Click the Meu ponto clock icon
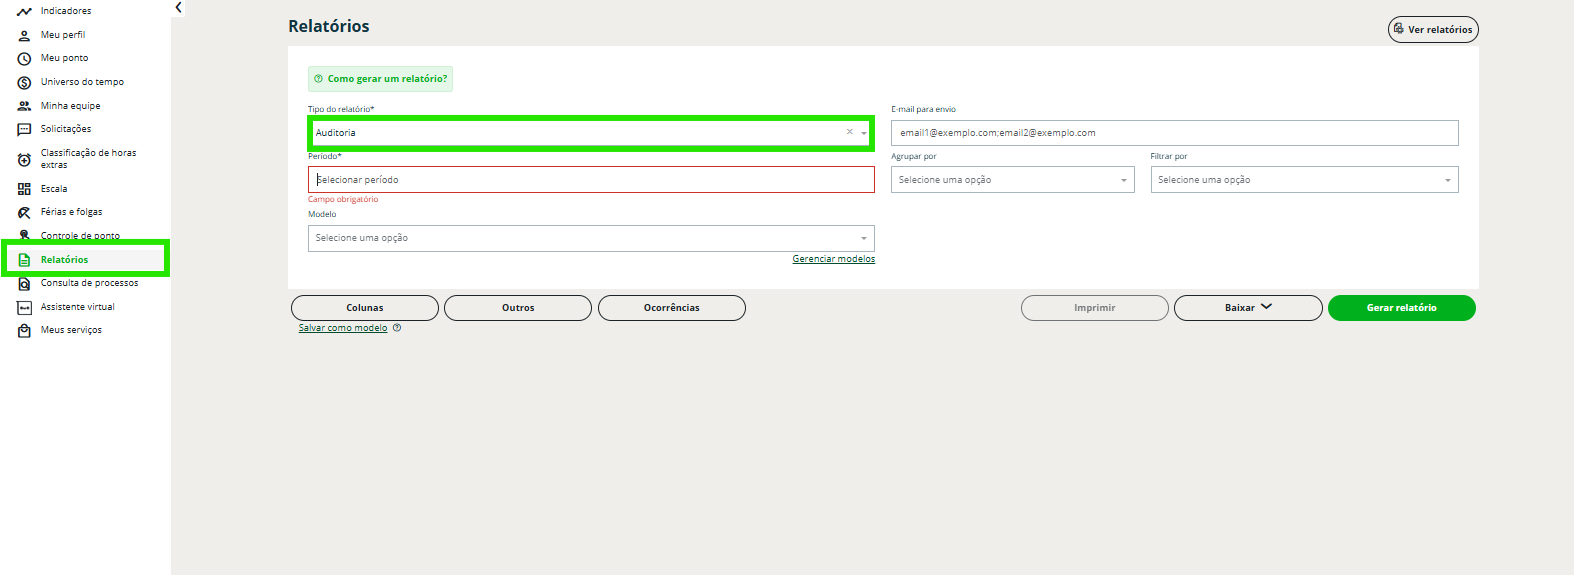Image resolution: width=1574 pixels, height=575 pixels. click(24, 58)
